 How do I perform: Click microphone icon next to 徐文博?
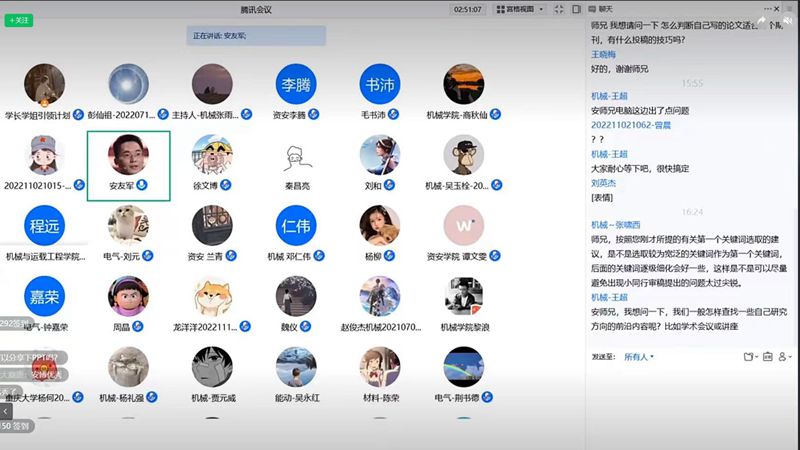[x=226, y=185]
